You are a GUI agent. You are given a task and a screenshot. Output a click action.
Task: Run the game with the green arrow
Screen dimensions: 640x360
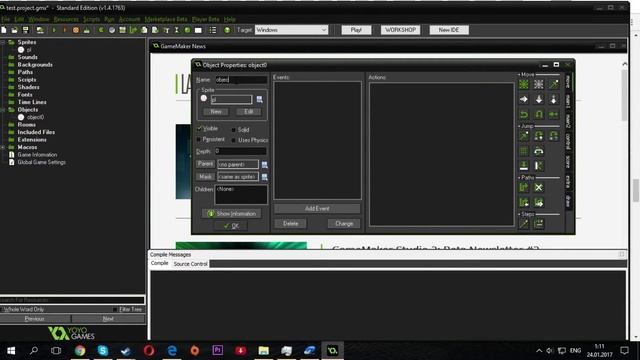click(54, 30)
